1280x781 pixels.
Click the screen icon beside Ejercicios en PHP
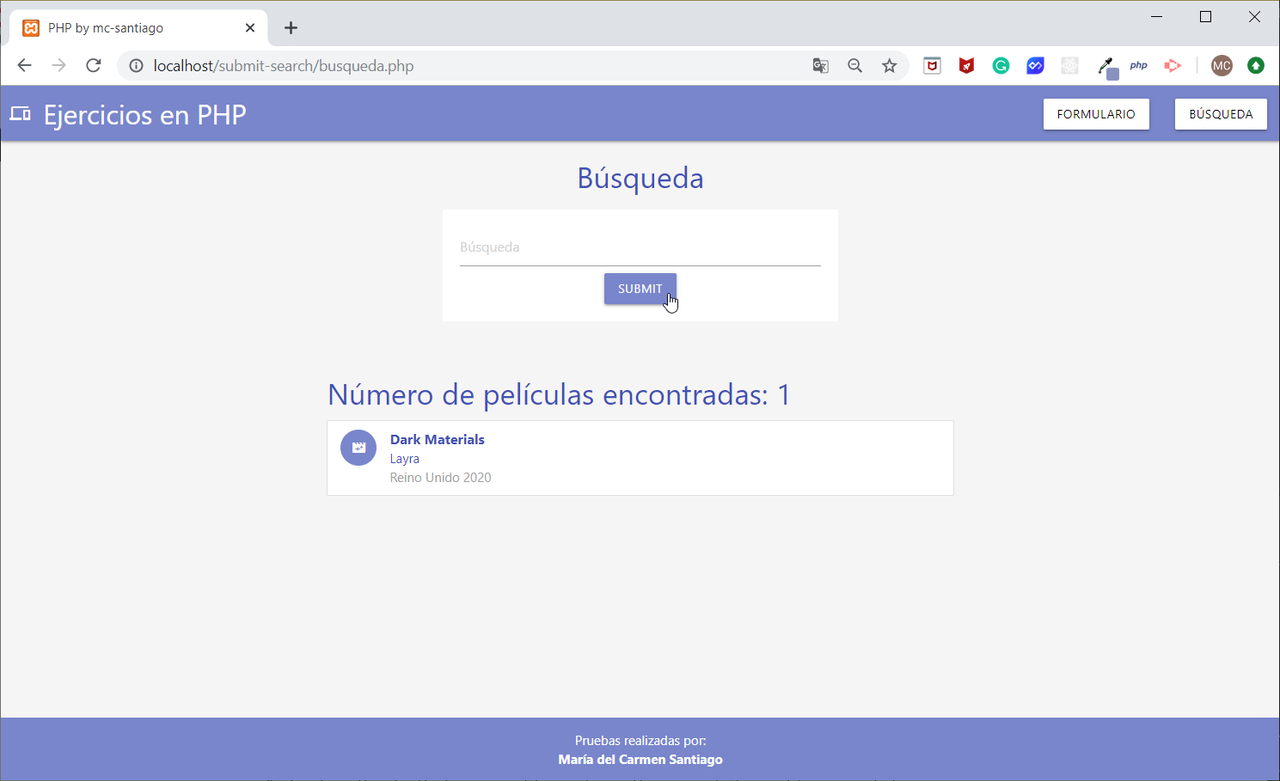pyautogui.click(x=20, y=113)
